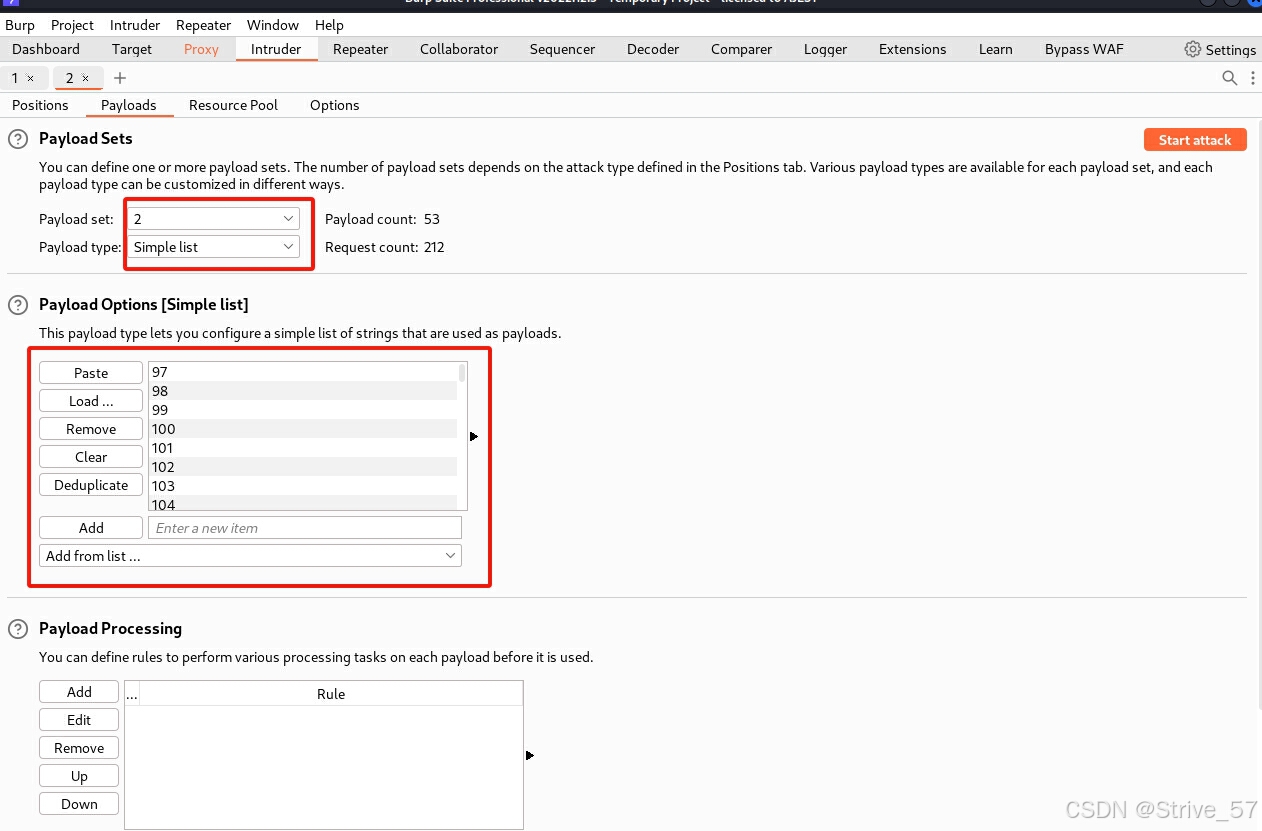Image resolution: width=1262 pixels, height=831 pixels.
Task: Open the Comparer tab
Action: pyautogui.click(x=742, y=49)
